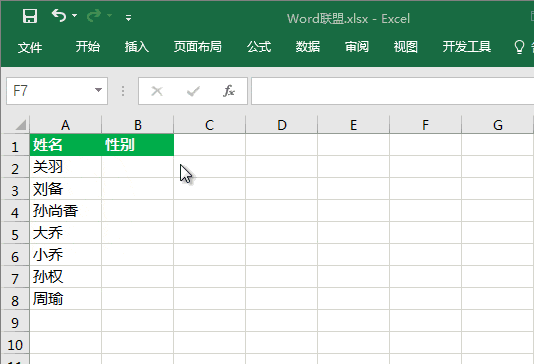Select row 5 header
Screen dimensions: 534x364
[15, 233]
